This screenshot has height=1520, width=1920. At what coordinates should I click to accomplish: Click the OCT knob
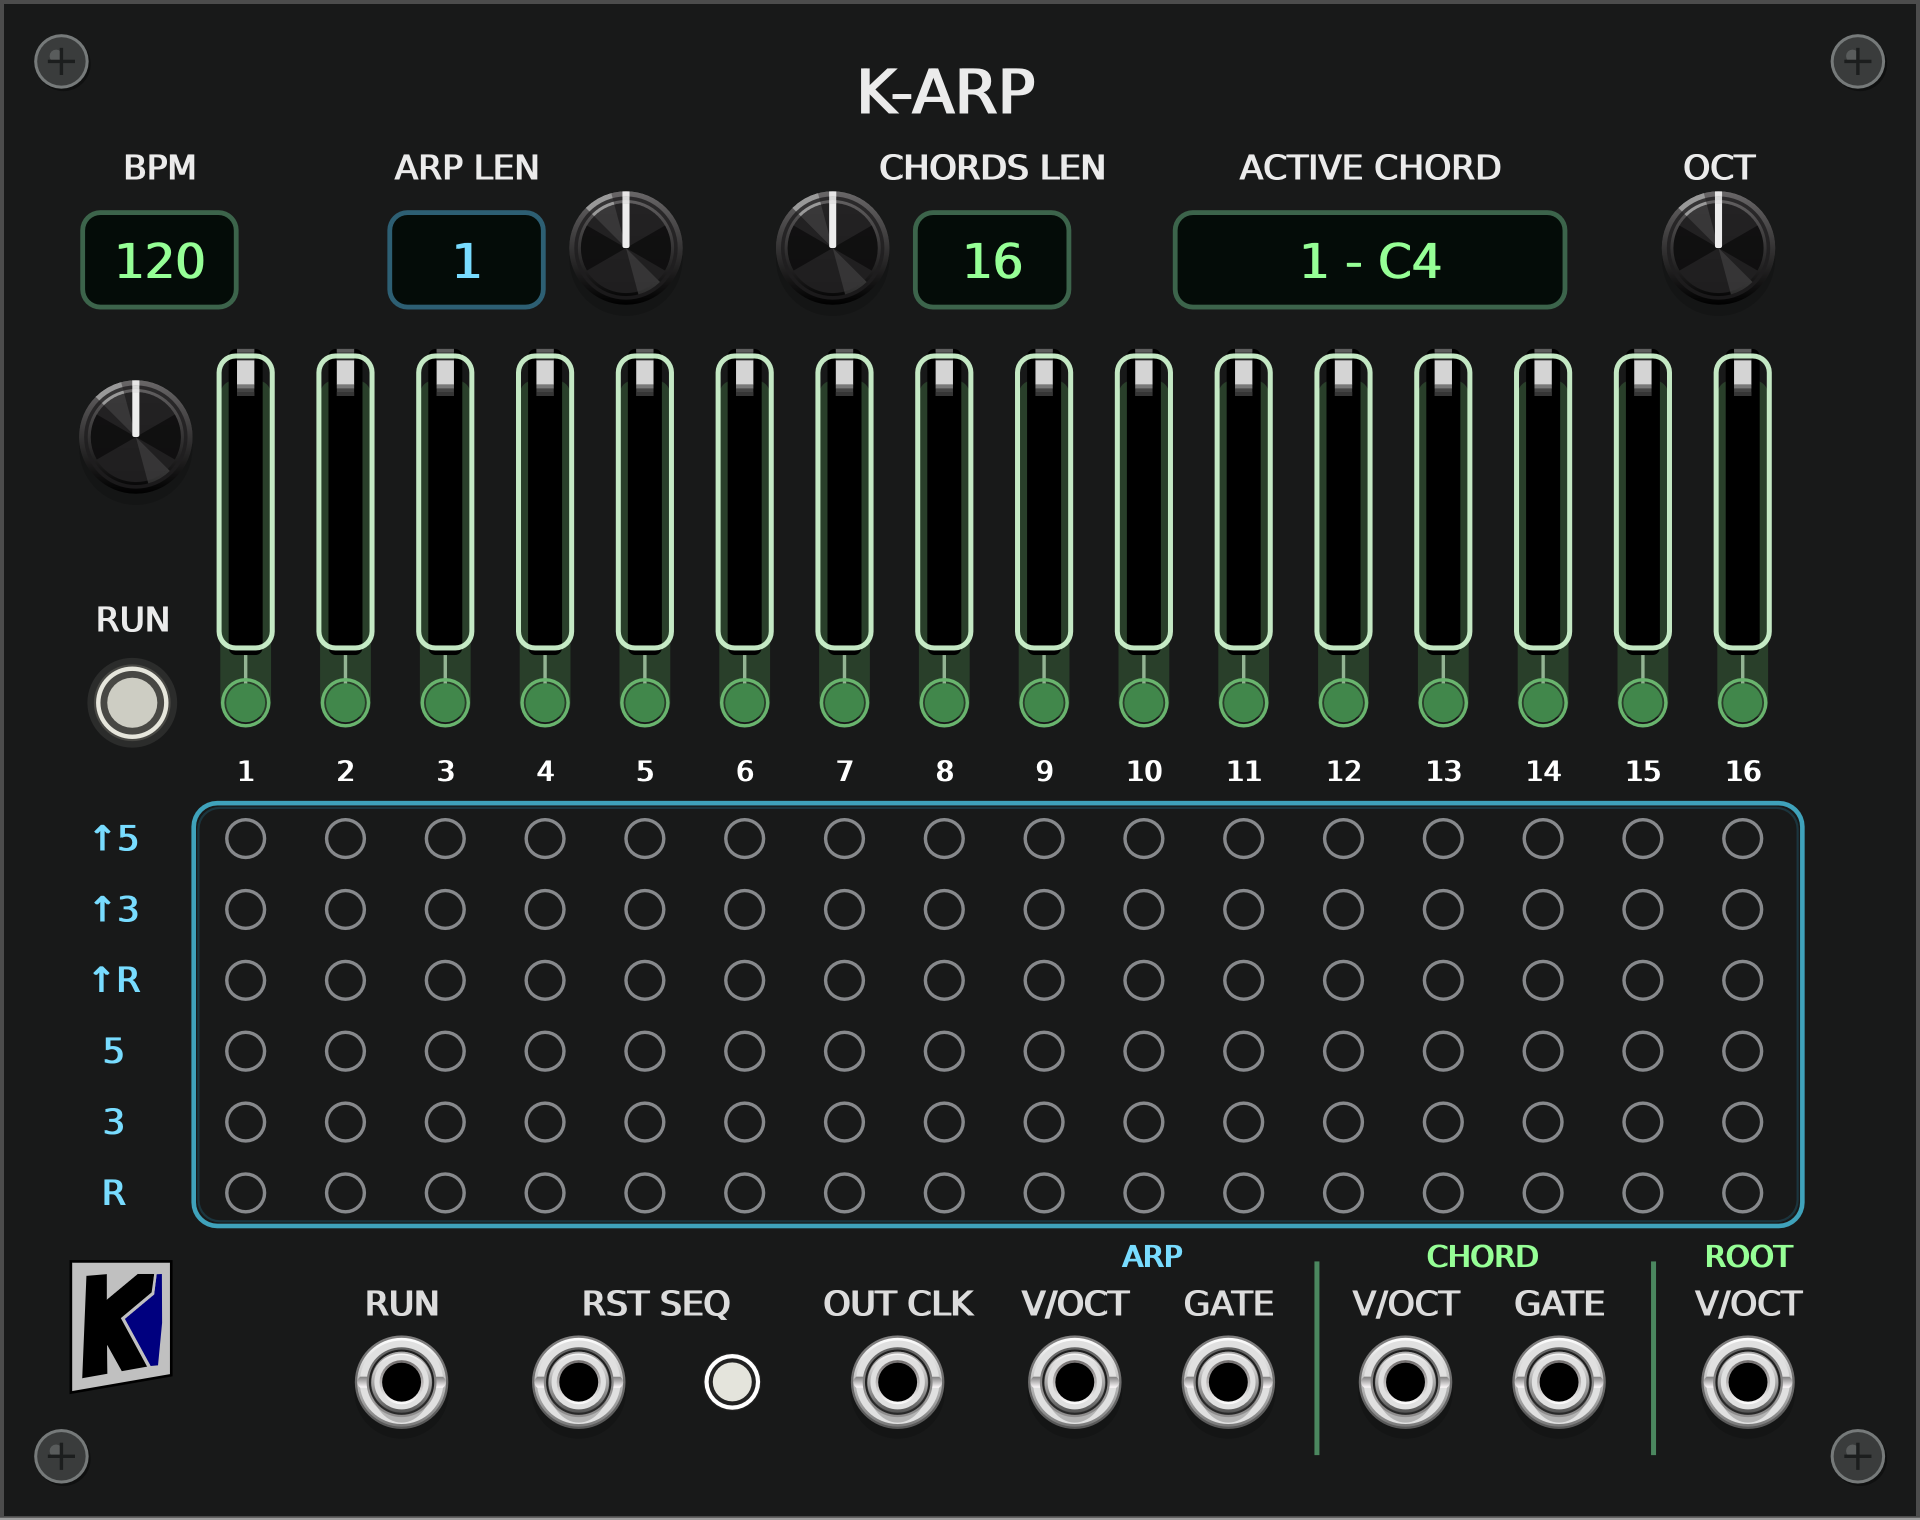[1718, 248]
